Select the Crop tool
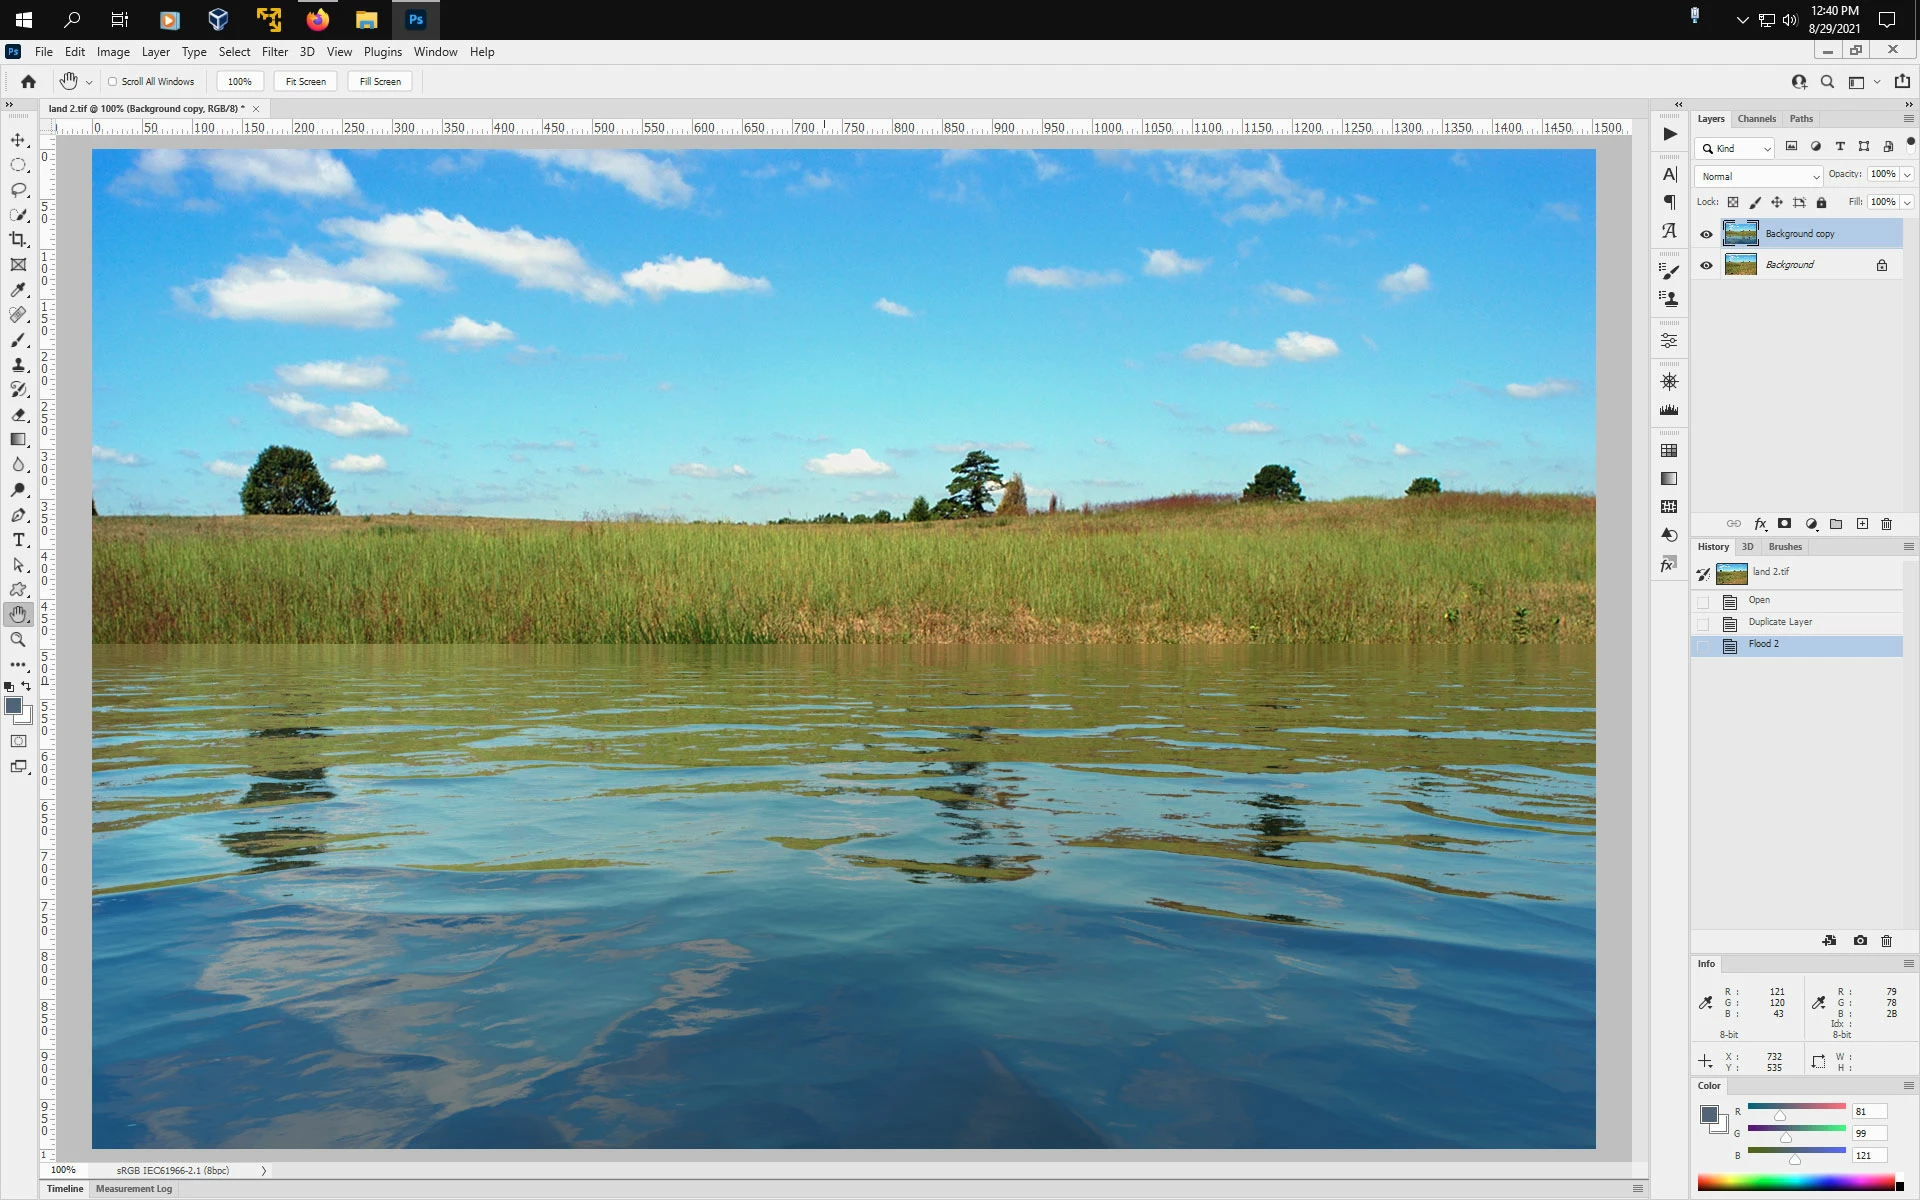The height and width of the screenshot is (1200, 1920). [18, 240]
